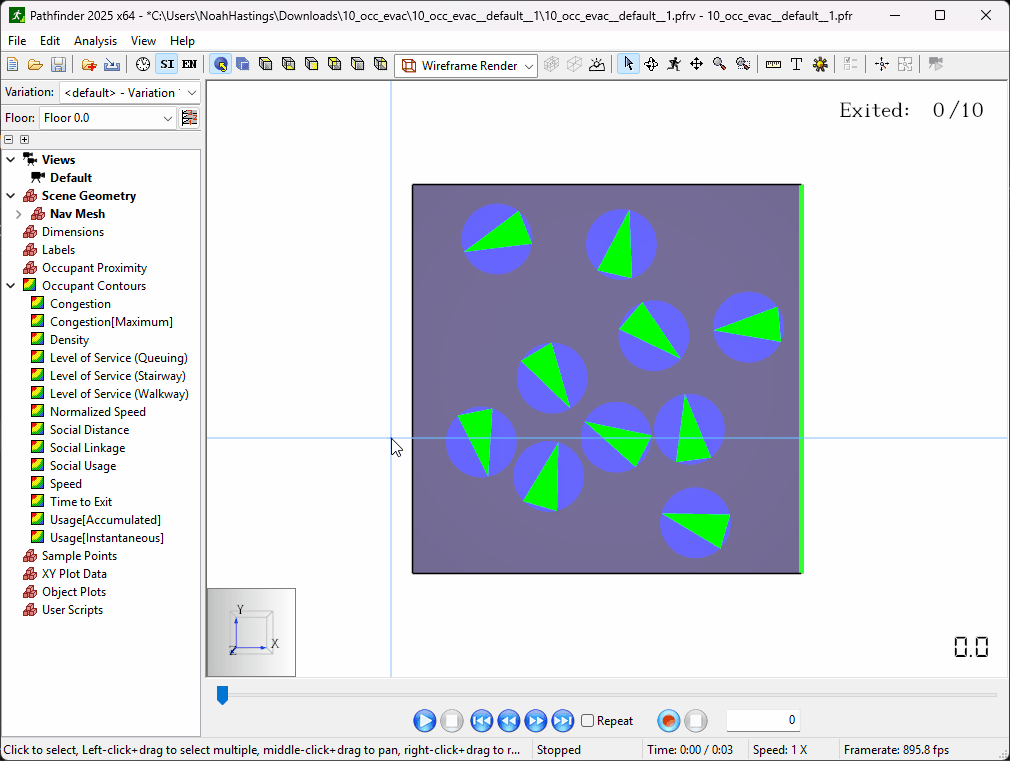
Task: Open the Variation dropdown
Action: pyautogui.click(x=129, y=93)
